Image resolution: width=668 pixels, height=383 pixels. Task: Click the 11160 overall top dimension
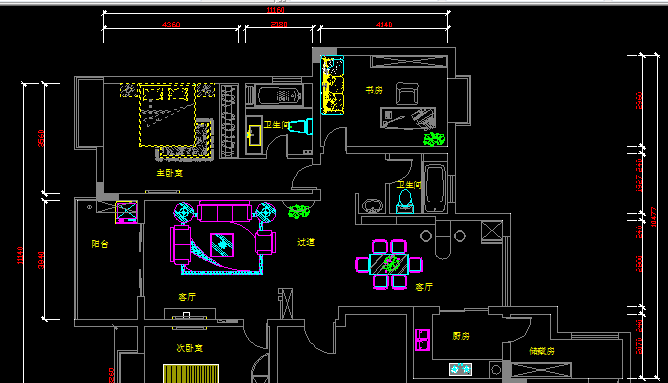[276, 10]
